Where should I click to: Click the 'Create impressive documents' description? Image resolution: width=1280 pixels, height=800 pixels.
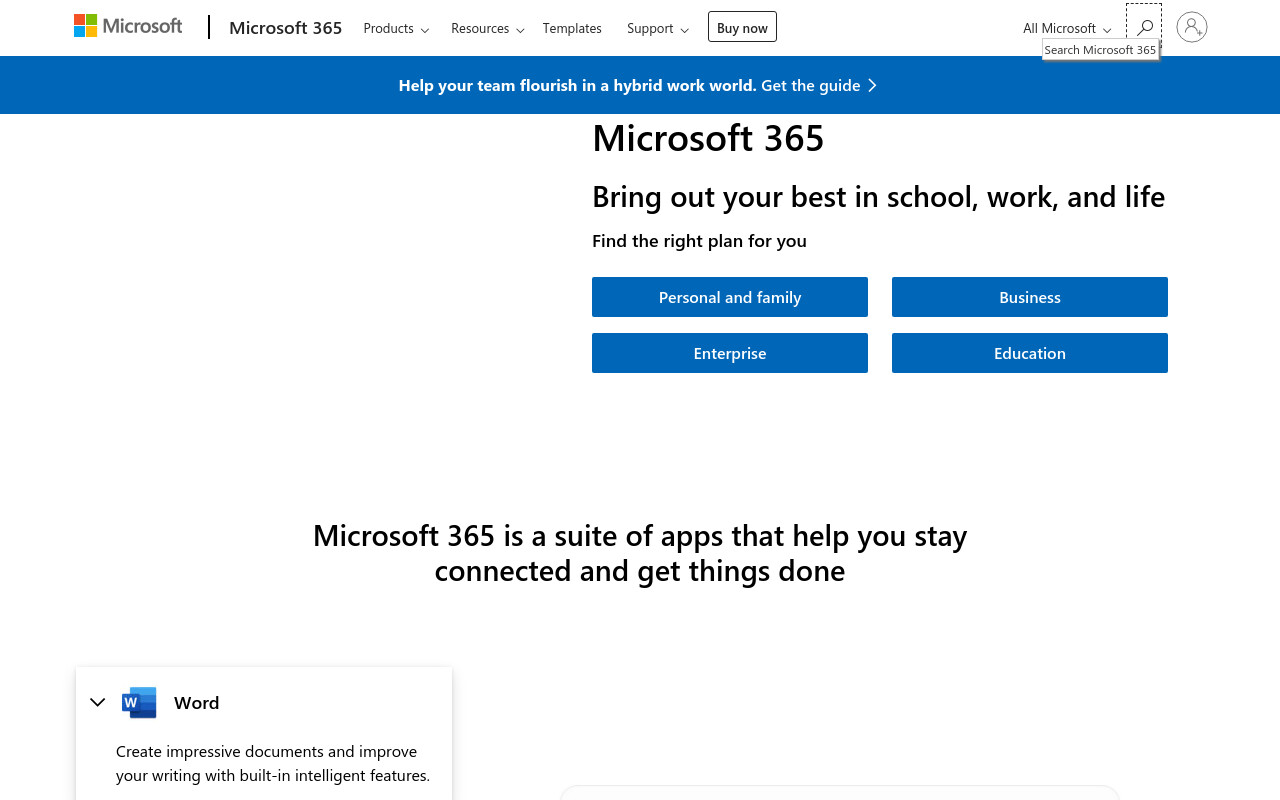273,763
